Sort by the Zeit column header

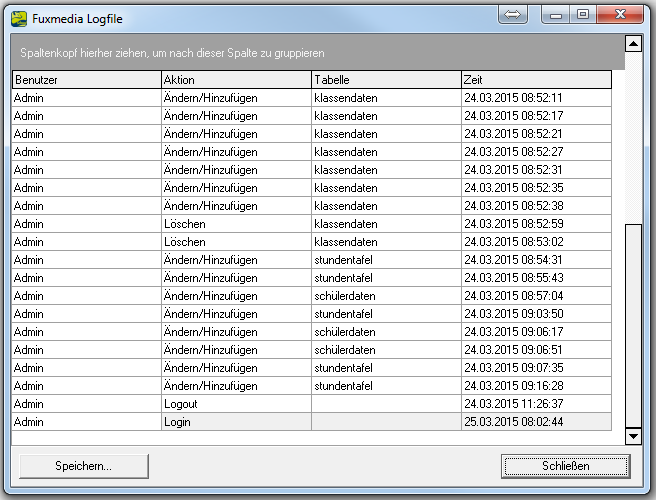(536, 79)
